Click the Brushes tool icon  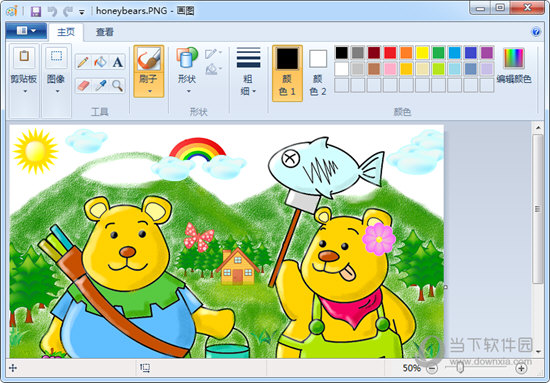tap(149, 59)
